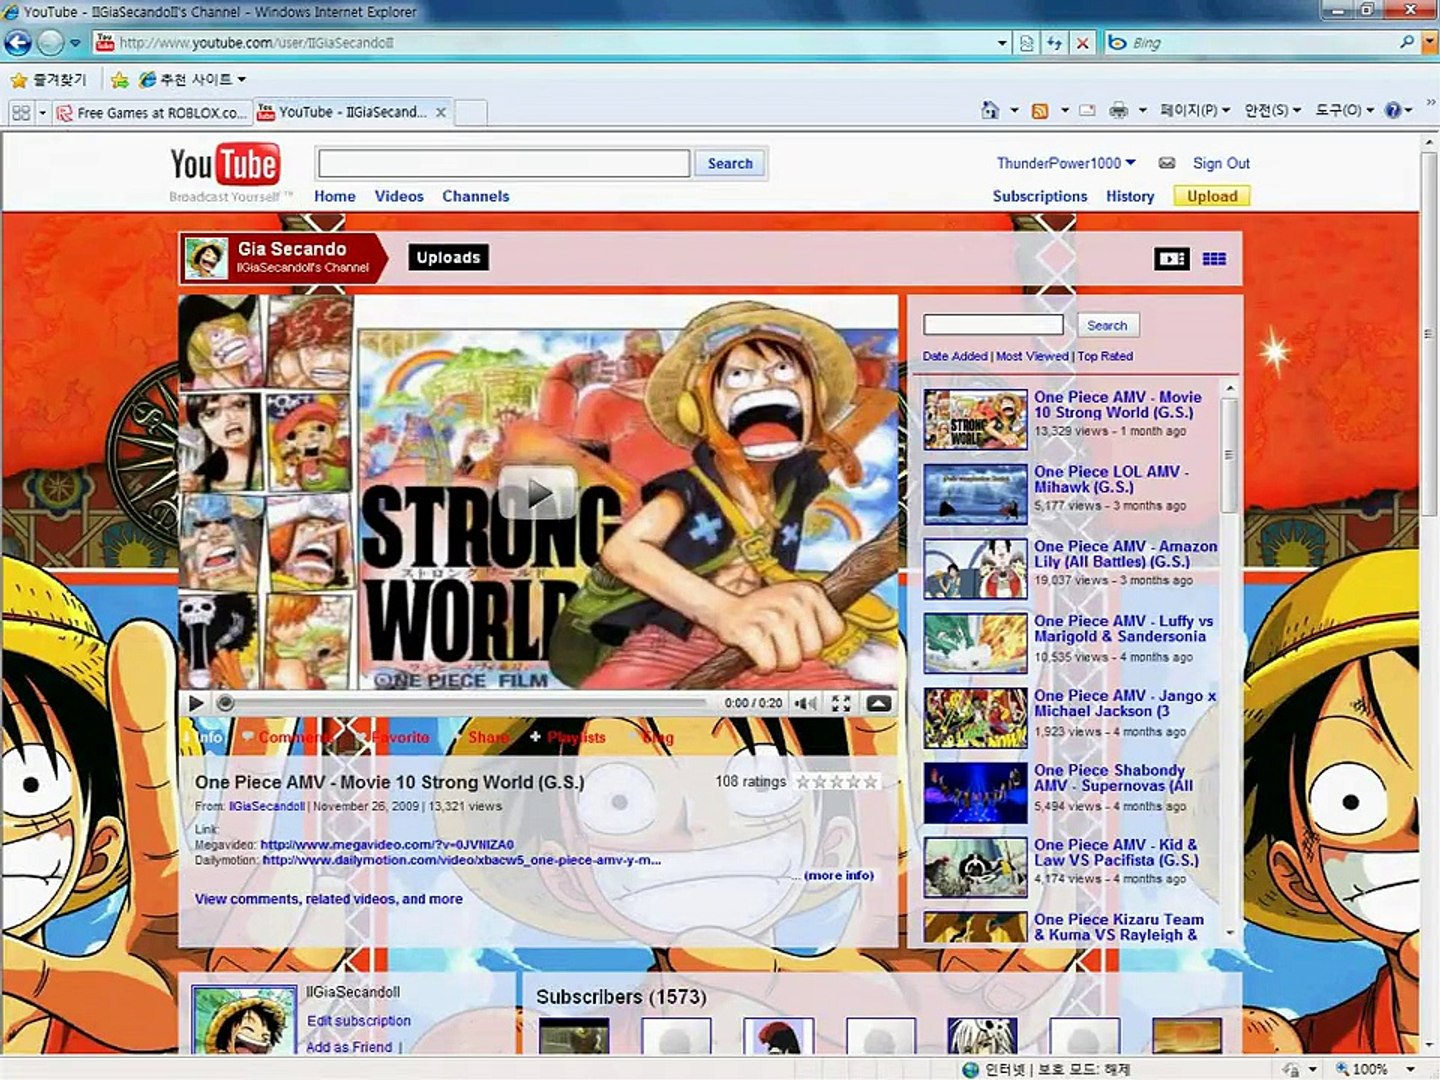
Task: Open the YouTube inbox envelope icon
Action: pos(1166,163)
